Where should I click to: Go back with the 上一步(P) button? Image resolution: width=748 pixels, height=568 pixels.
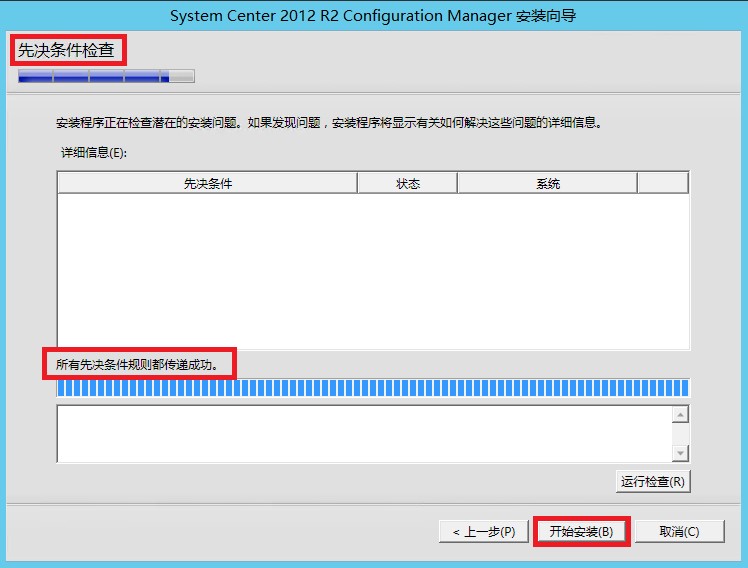pos(484,531)
